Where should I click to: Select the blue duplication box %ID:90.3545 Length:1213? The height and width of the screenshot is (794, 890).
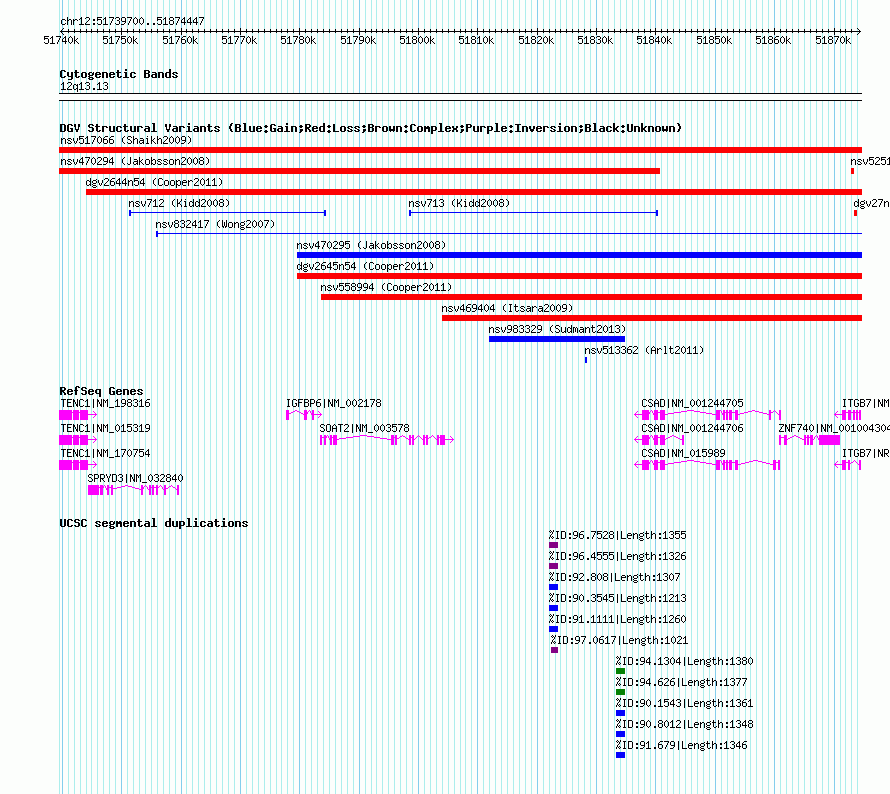point(553,608)
